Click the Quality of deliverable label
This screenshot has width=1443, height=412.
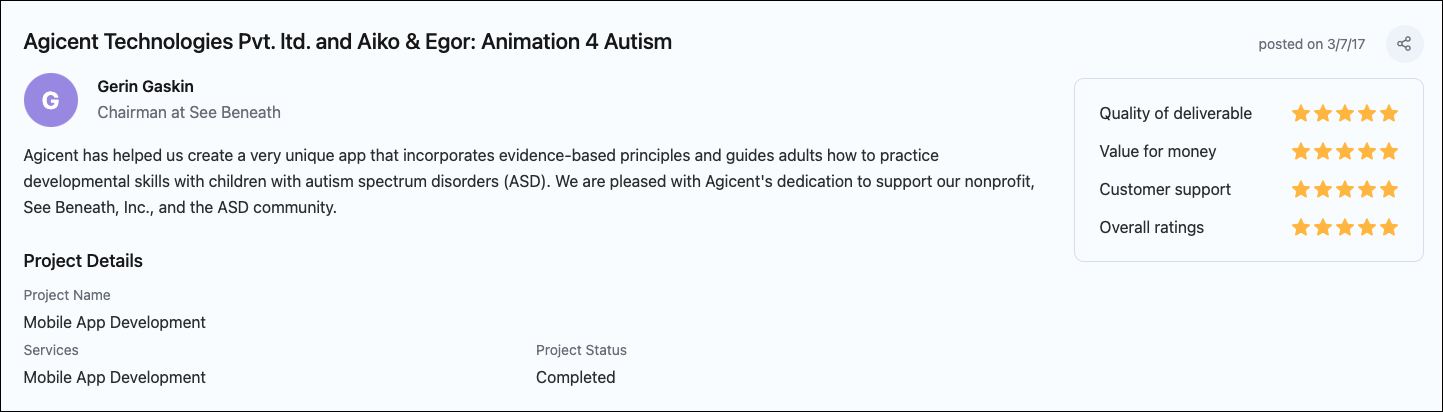(1176, 114)
